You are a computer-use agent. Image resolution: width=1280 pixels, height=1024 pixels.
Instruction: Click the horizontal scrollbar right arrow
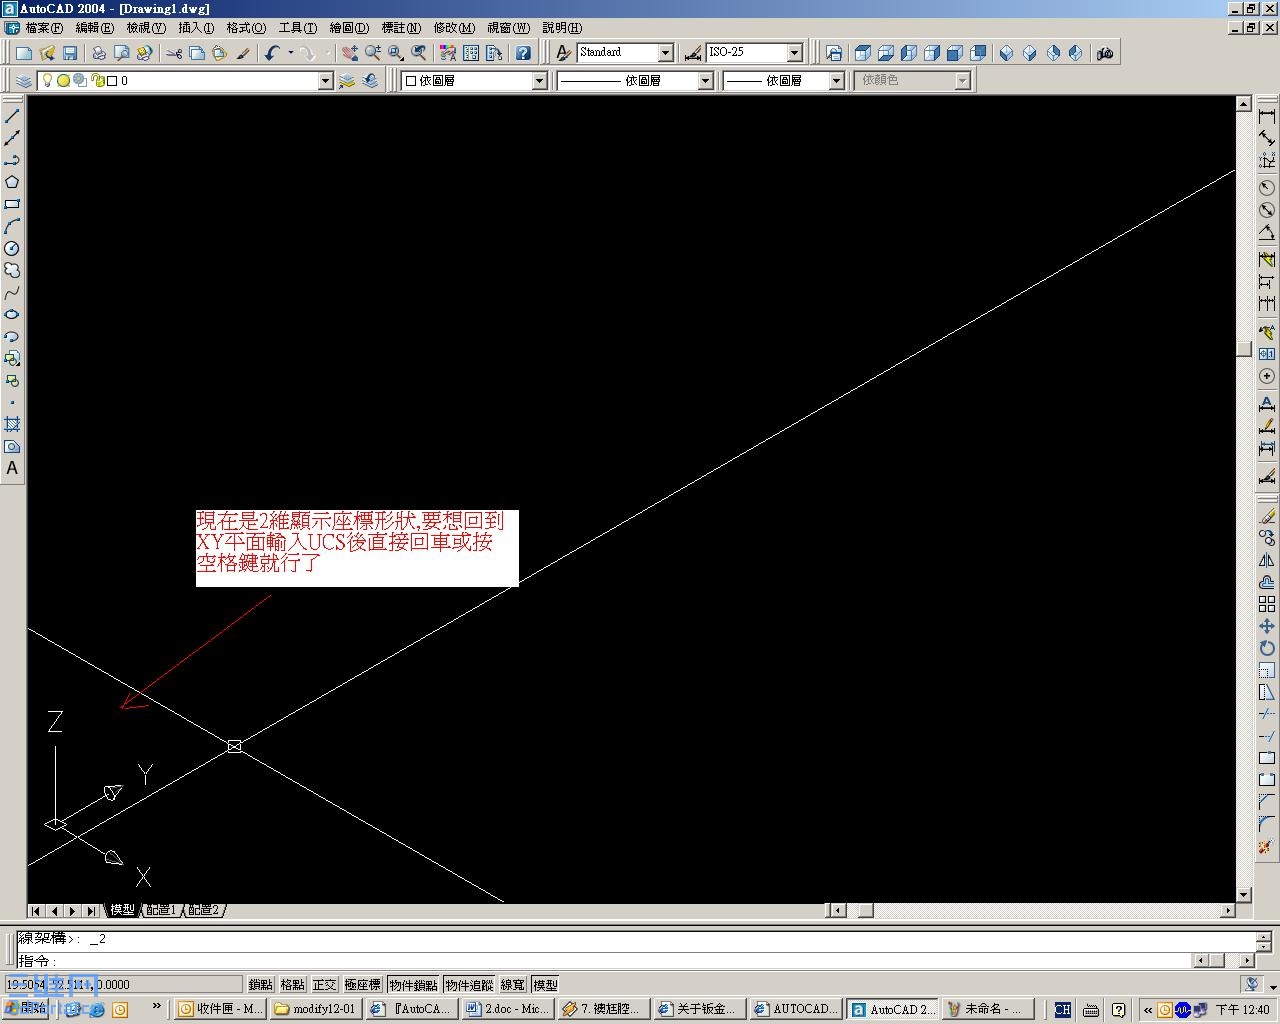pos(1228,910)
